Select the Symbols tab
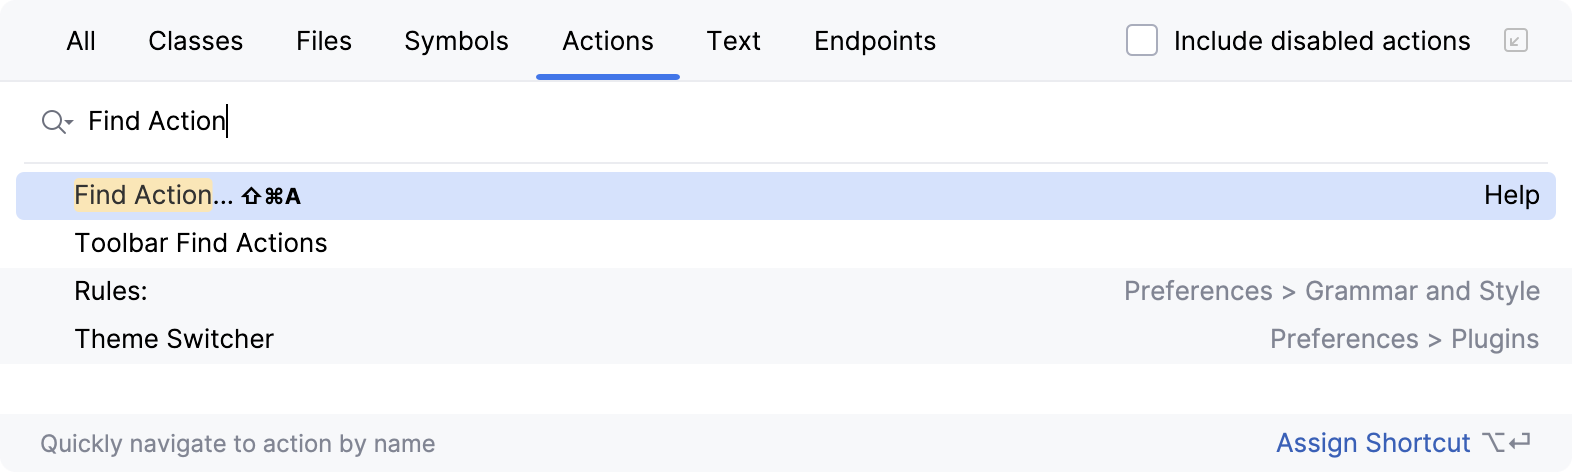 click(456, 41)
